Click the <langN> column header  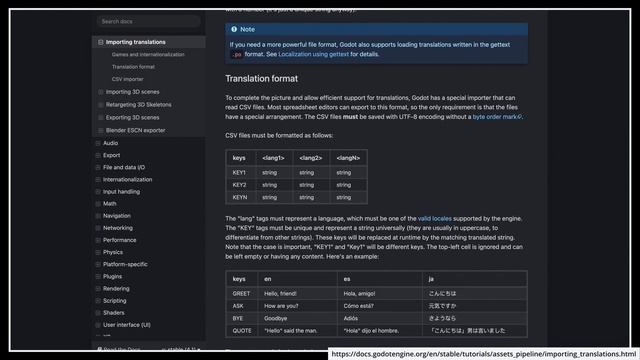(x=348, y=158)
